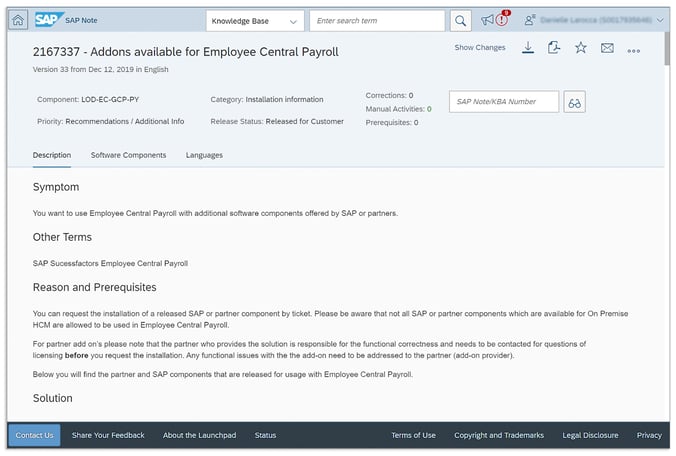
Task: Switch to Software Components tab
Action: (x=128, y=155)
